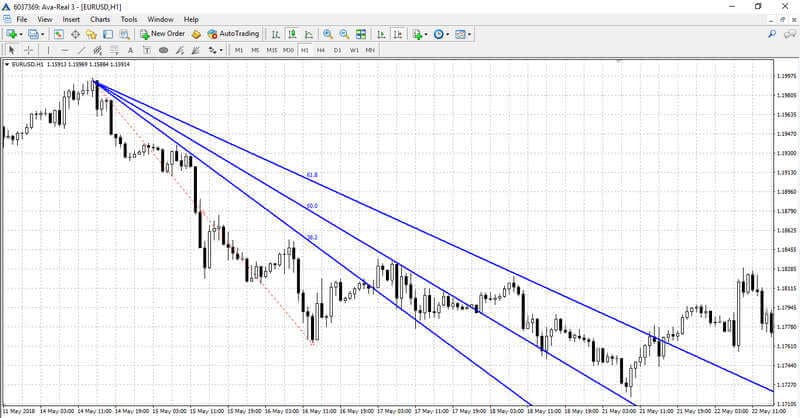Open the File menu
The width and height of the screenshot is (800, 418).
22,19
